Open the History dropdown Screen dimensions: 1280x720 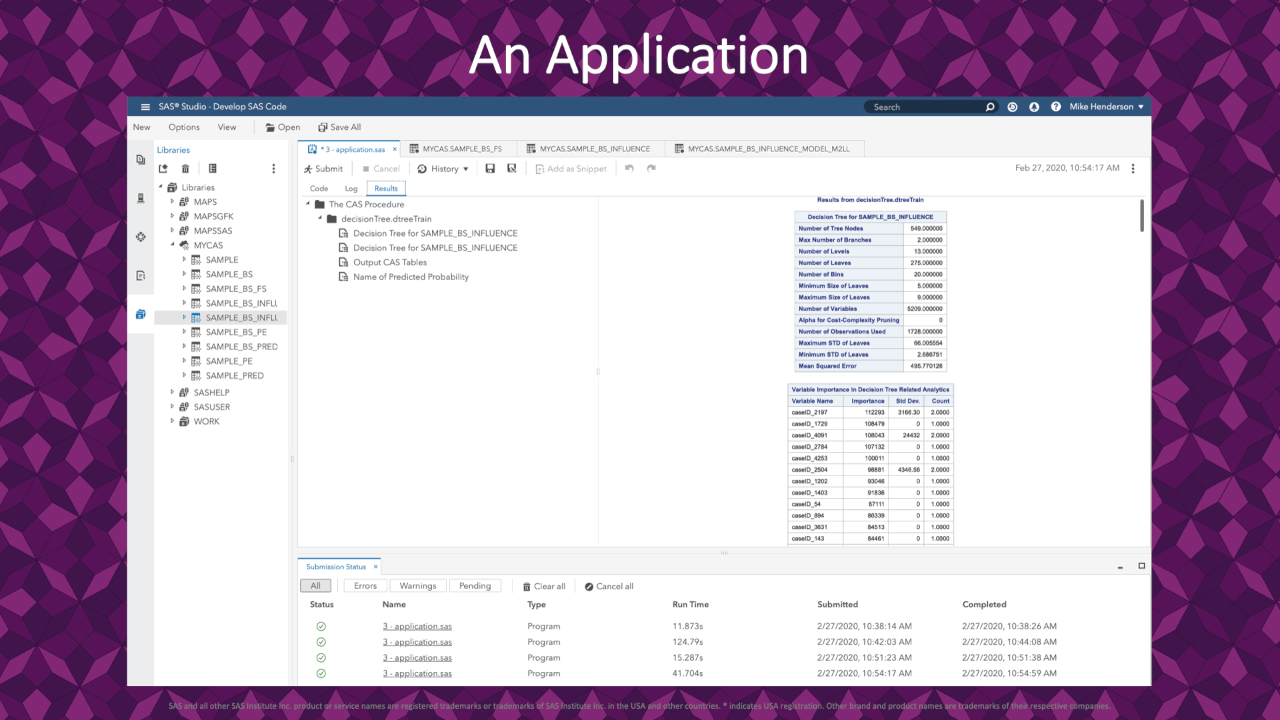click(x=443, y=168)
